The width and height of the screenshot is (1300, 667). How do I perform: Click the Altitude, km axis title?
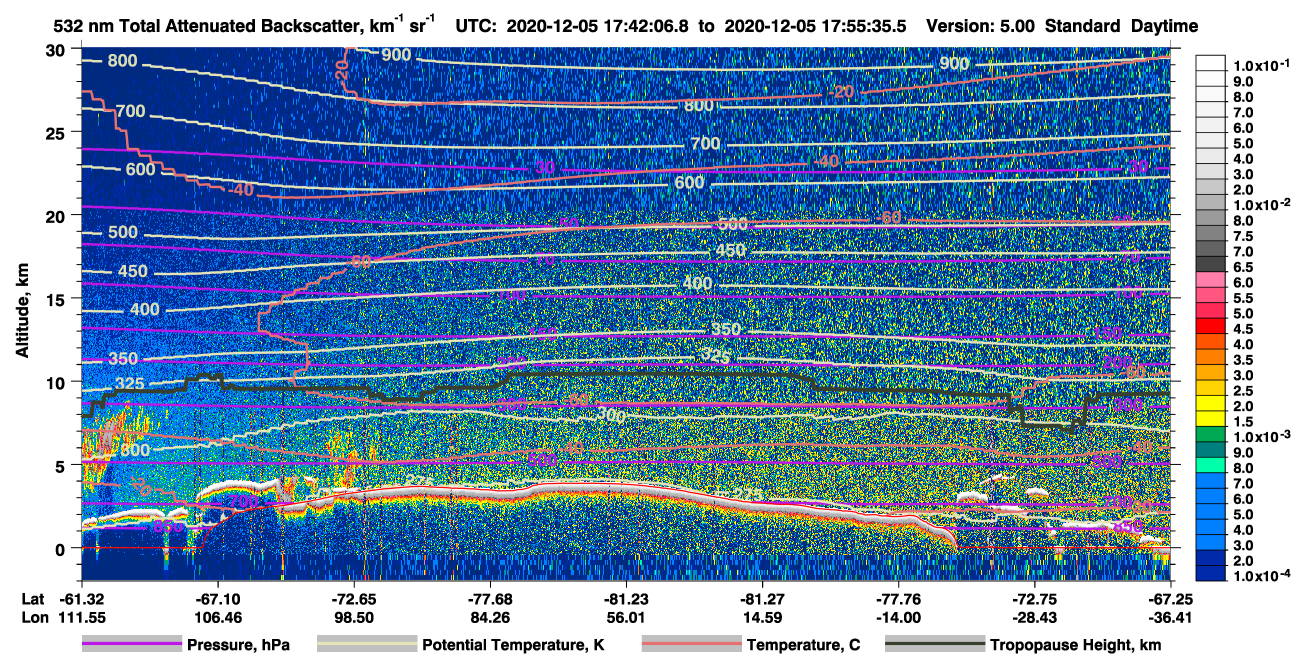pyautogui.click(x=21, y=313)
